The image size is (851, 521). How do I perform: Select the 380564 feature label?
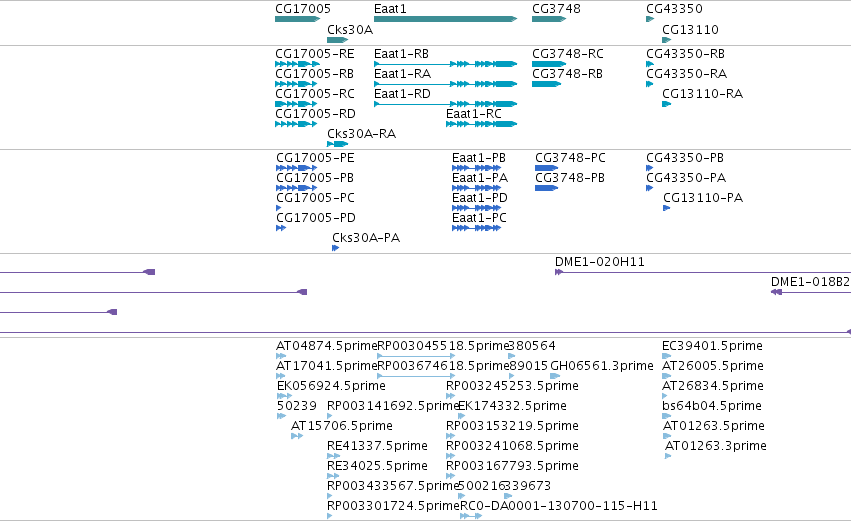click(532, 346)
